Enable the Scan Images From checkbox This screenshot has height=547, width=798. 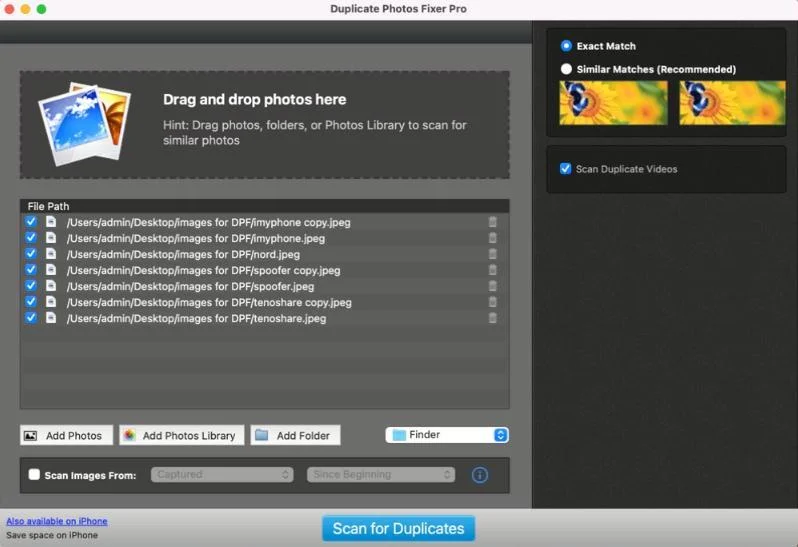click(35, 475)
